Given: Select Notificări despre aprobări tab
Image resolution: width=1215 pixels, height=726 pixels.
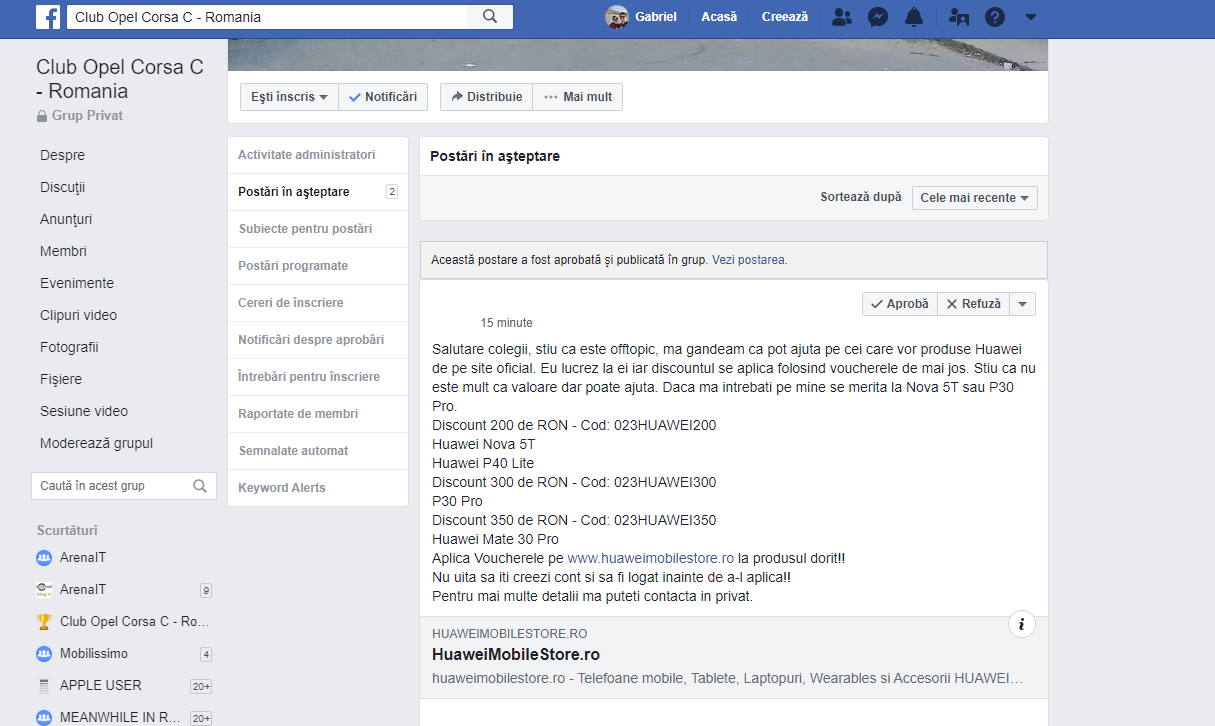Looking at the screenshot, I should coord(318,340).
